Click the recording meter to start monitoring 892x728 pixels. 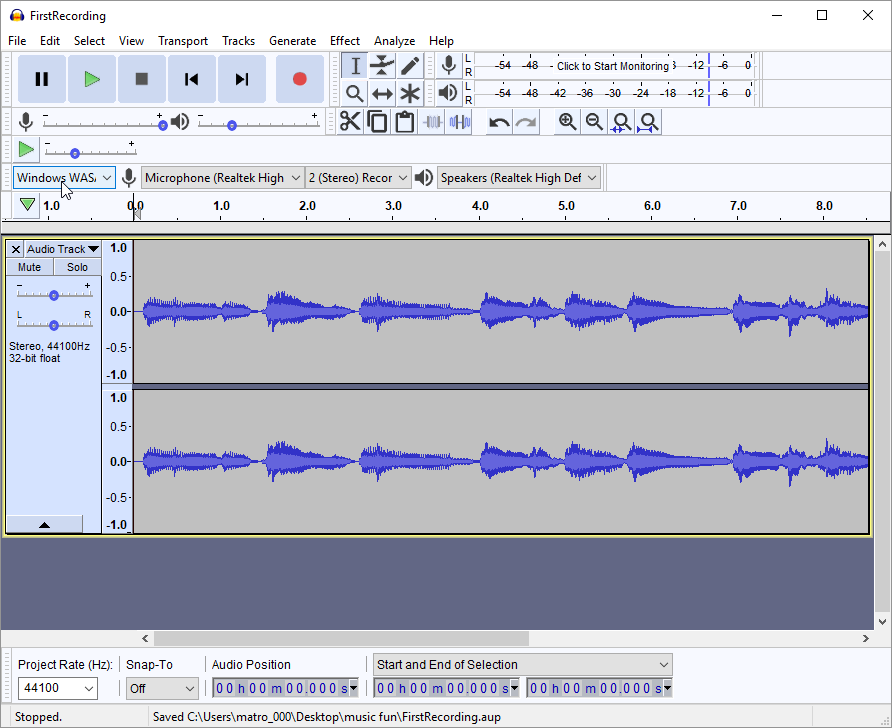tap(612, 66)
